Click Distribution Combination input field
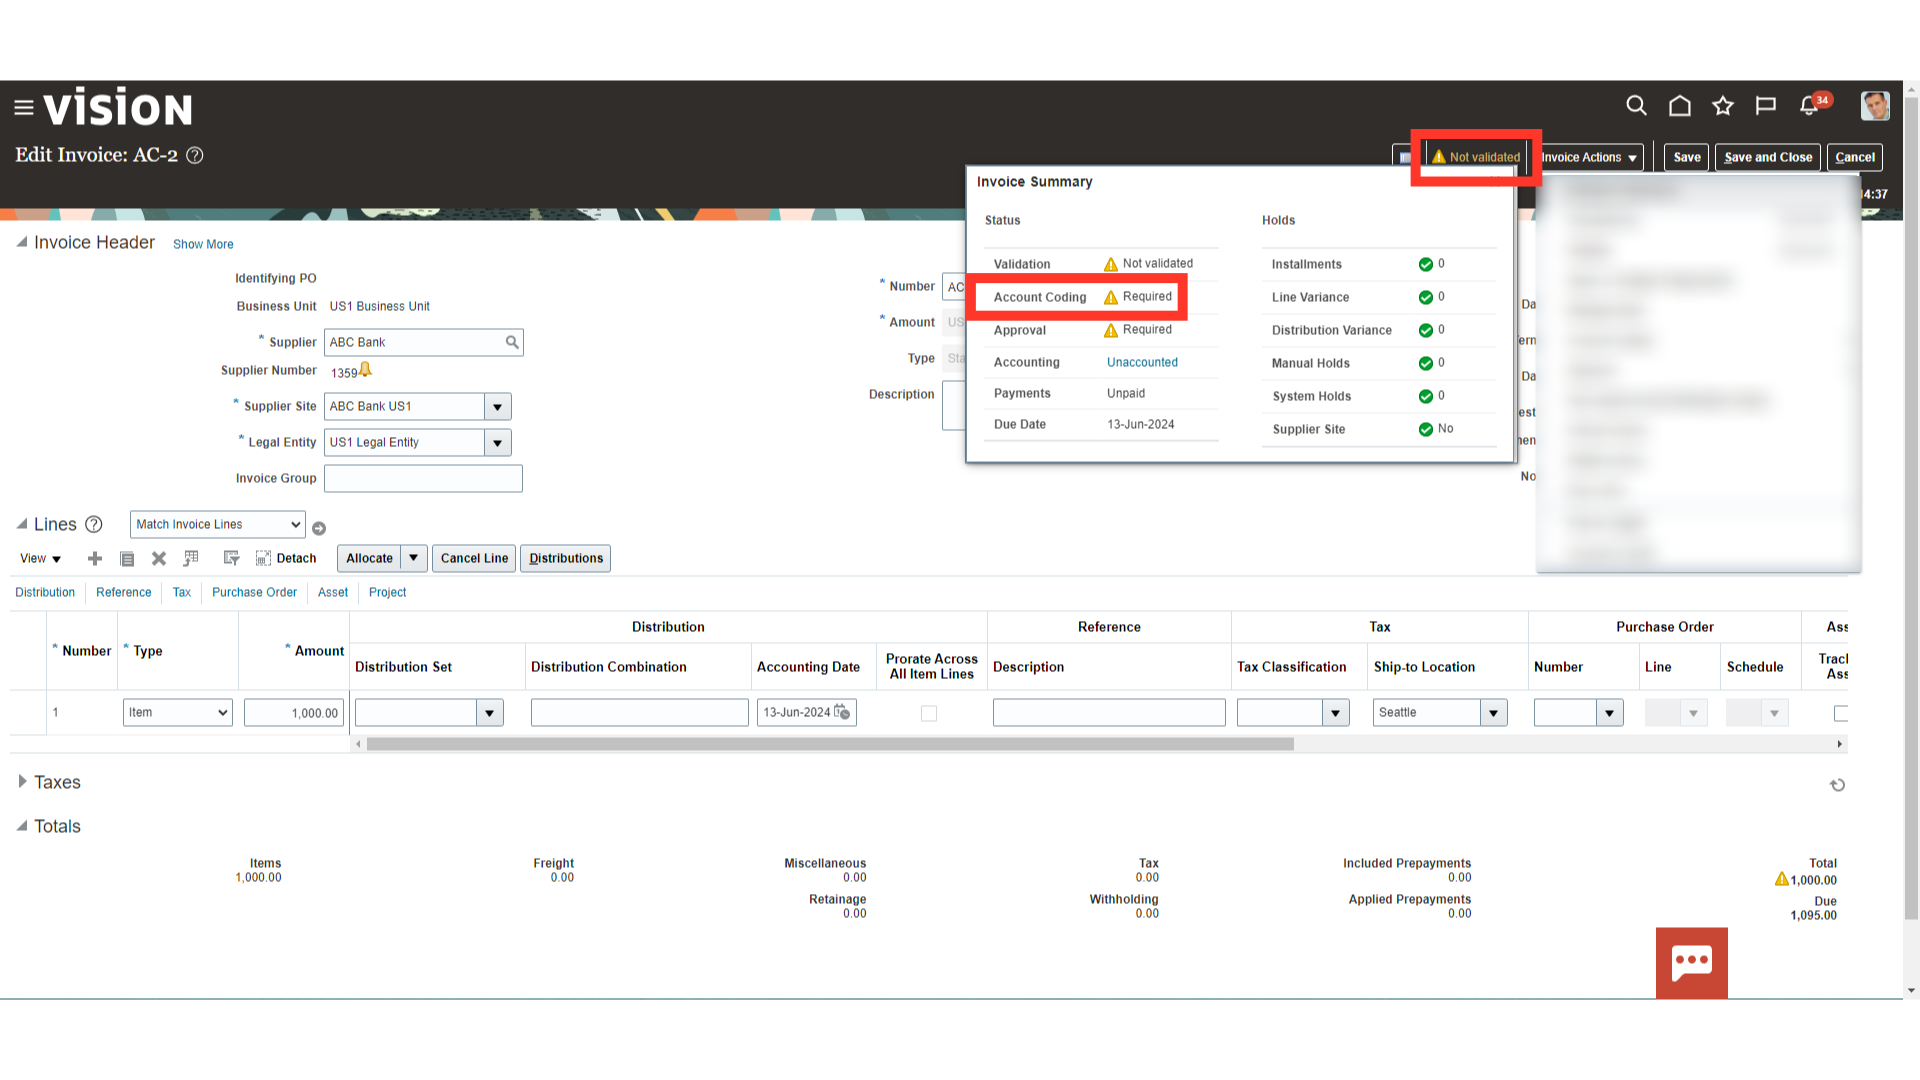Viewport: 1920px width, 1080px height. click(x=640, y=713)
